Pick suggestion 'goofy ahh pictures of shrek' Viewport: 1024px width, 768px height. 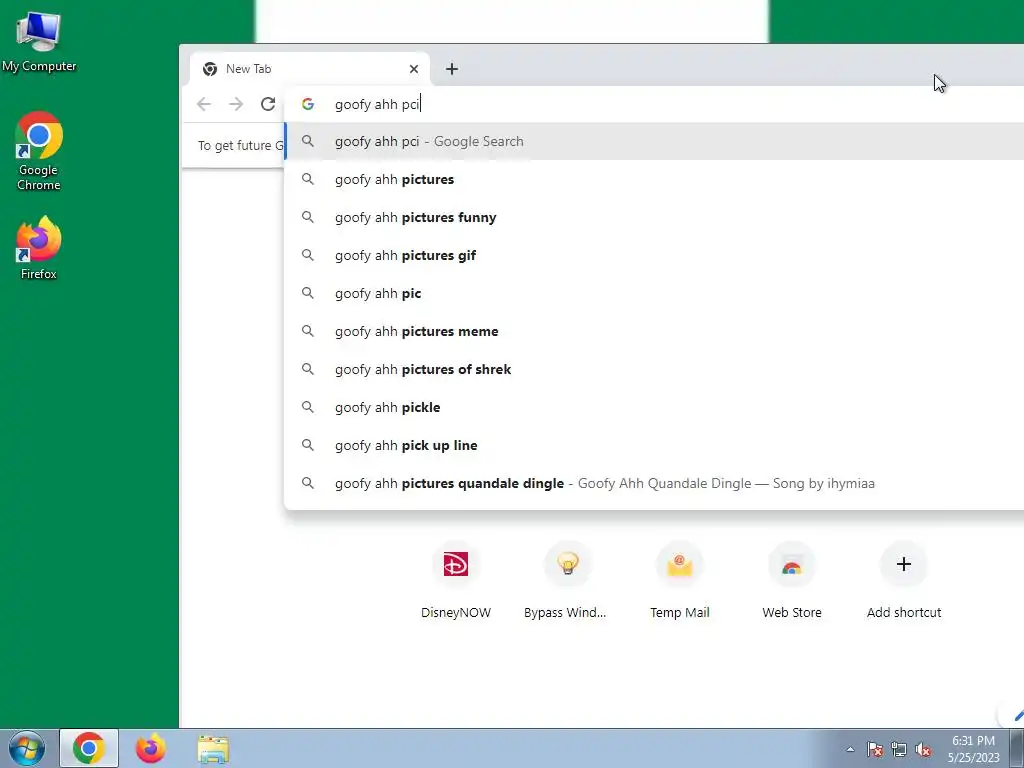[x=654, y=369]
